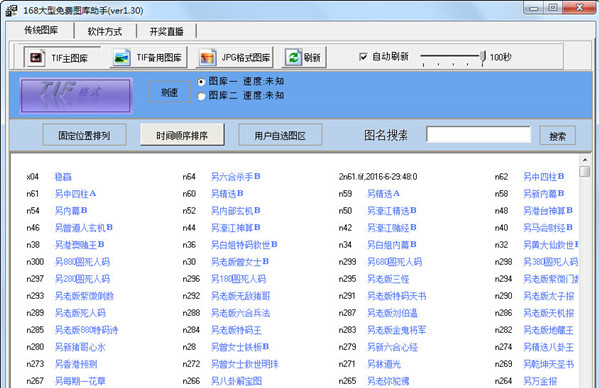
Task: Open the 另280圆死人码 link
Action: [82, 279]
